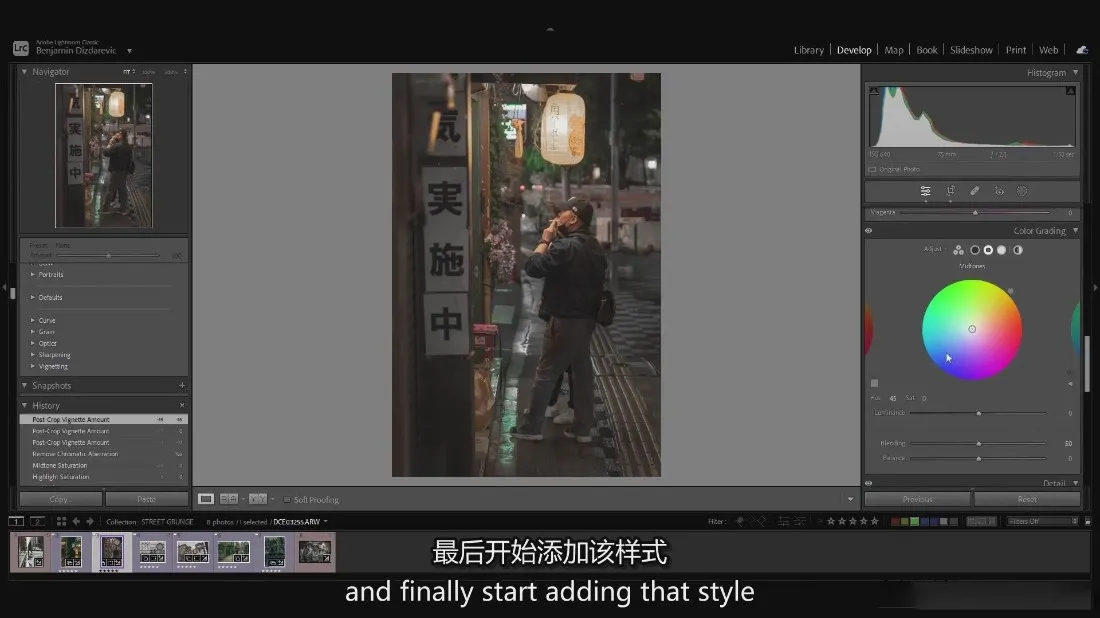This screenshot has height=618, width=1100.
Task: Expand the Detail panel
Action: (1075, 483)
